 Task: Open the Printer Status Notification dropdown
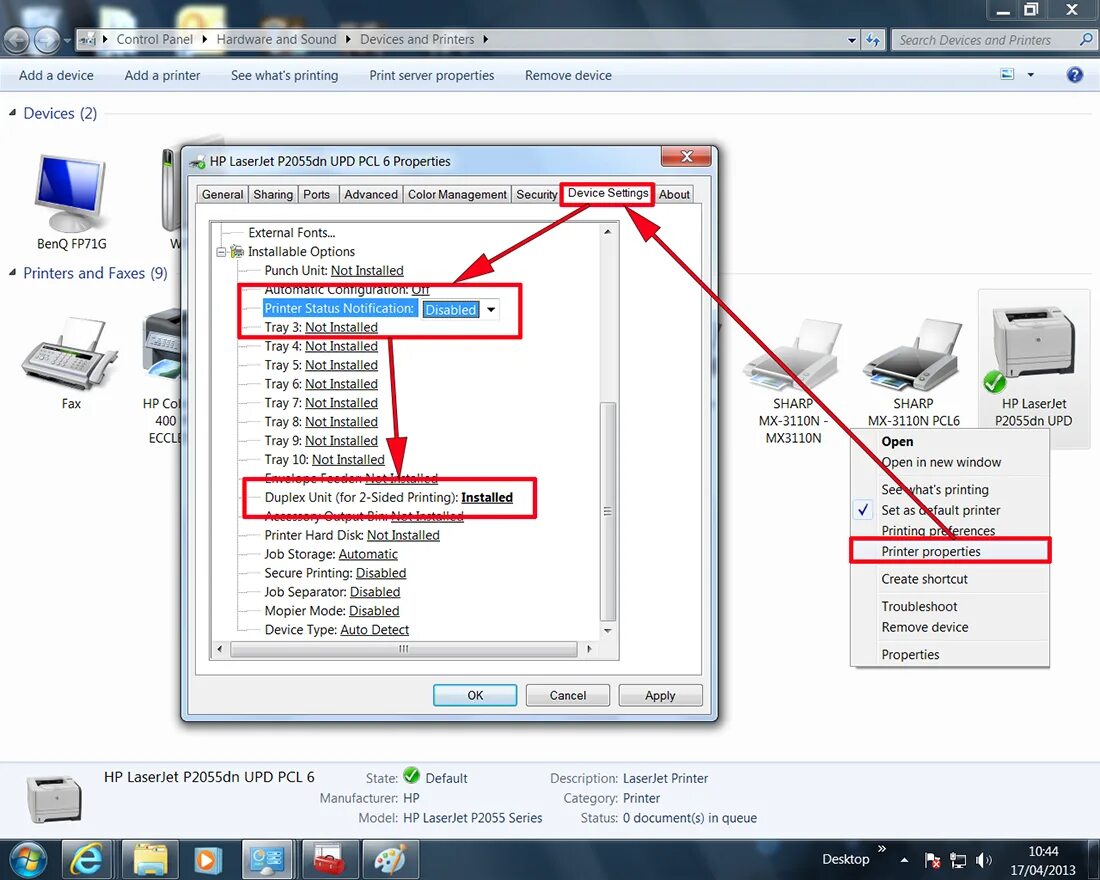click(x=491, y=309)
